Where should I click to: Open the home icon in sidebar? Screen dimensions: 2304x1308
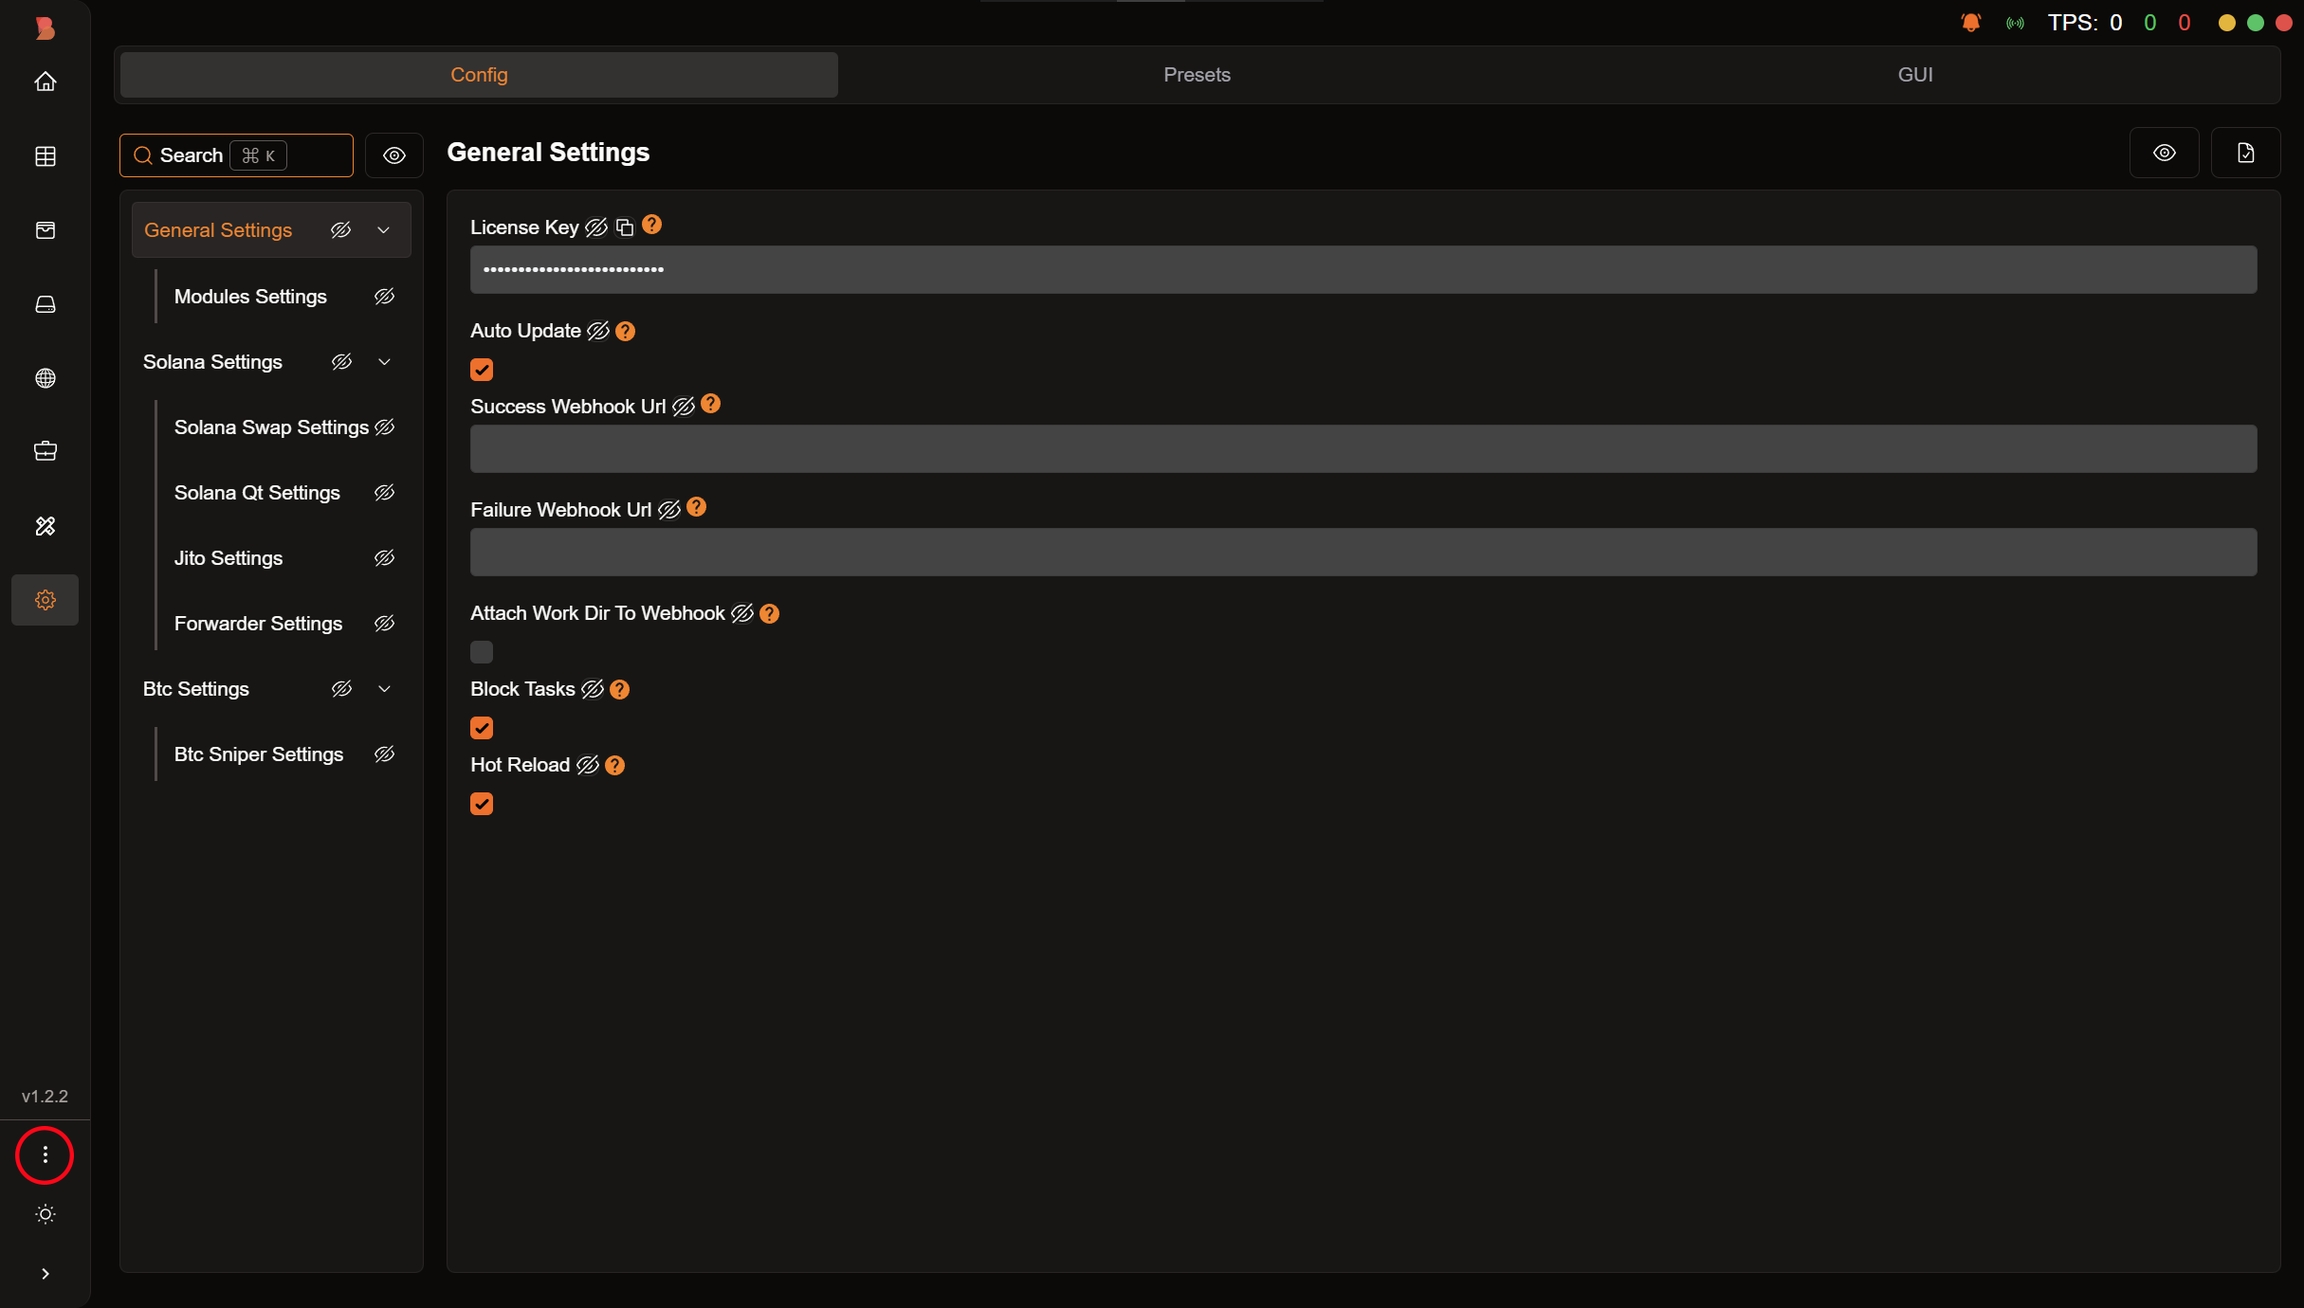click(x=45, y=82)
